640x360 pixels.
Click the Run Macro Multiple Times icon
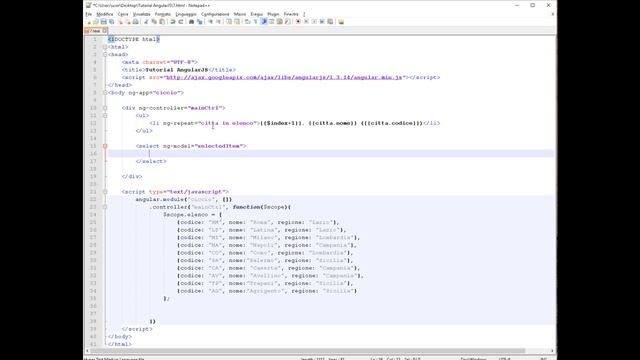pyautogui.click(x=322, y=22)
